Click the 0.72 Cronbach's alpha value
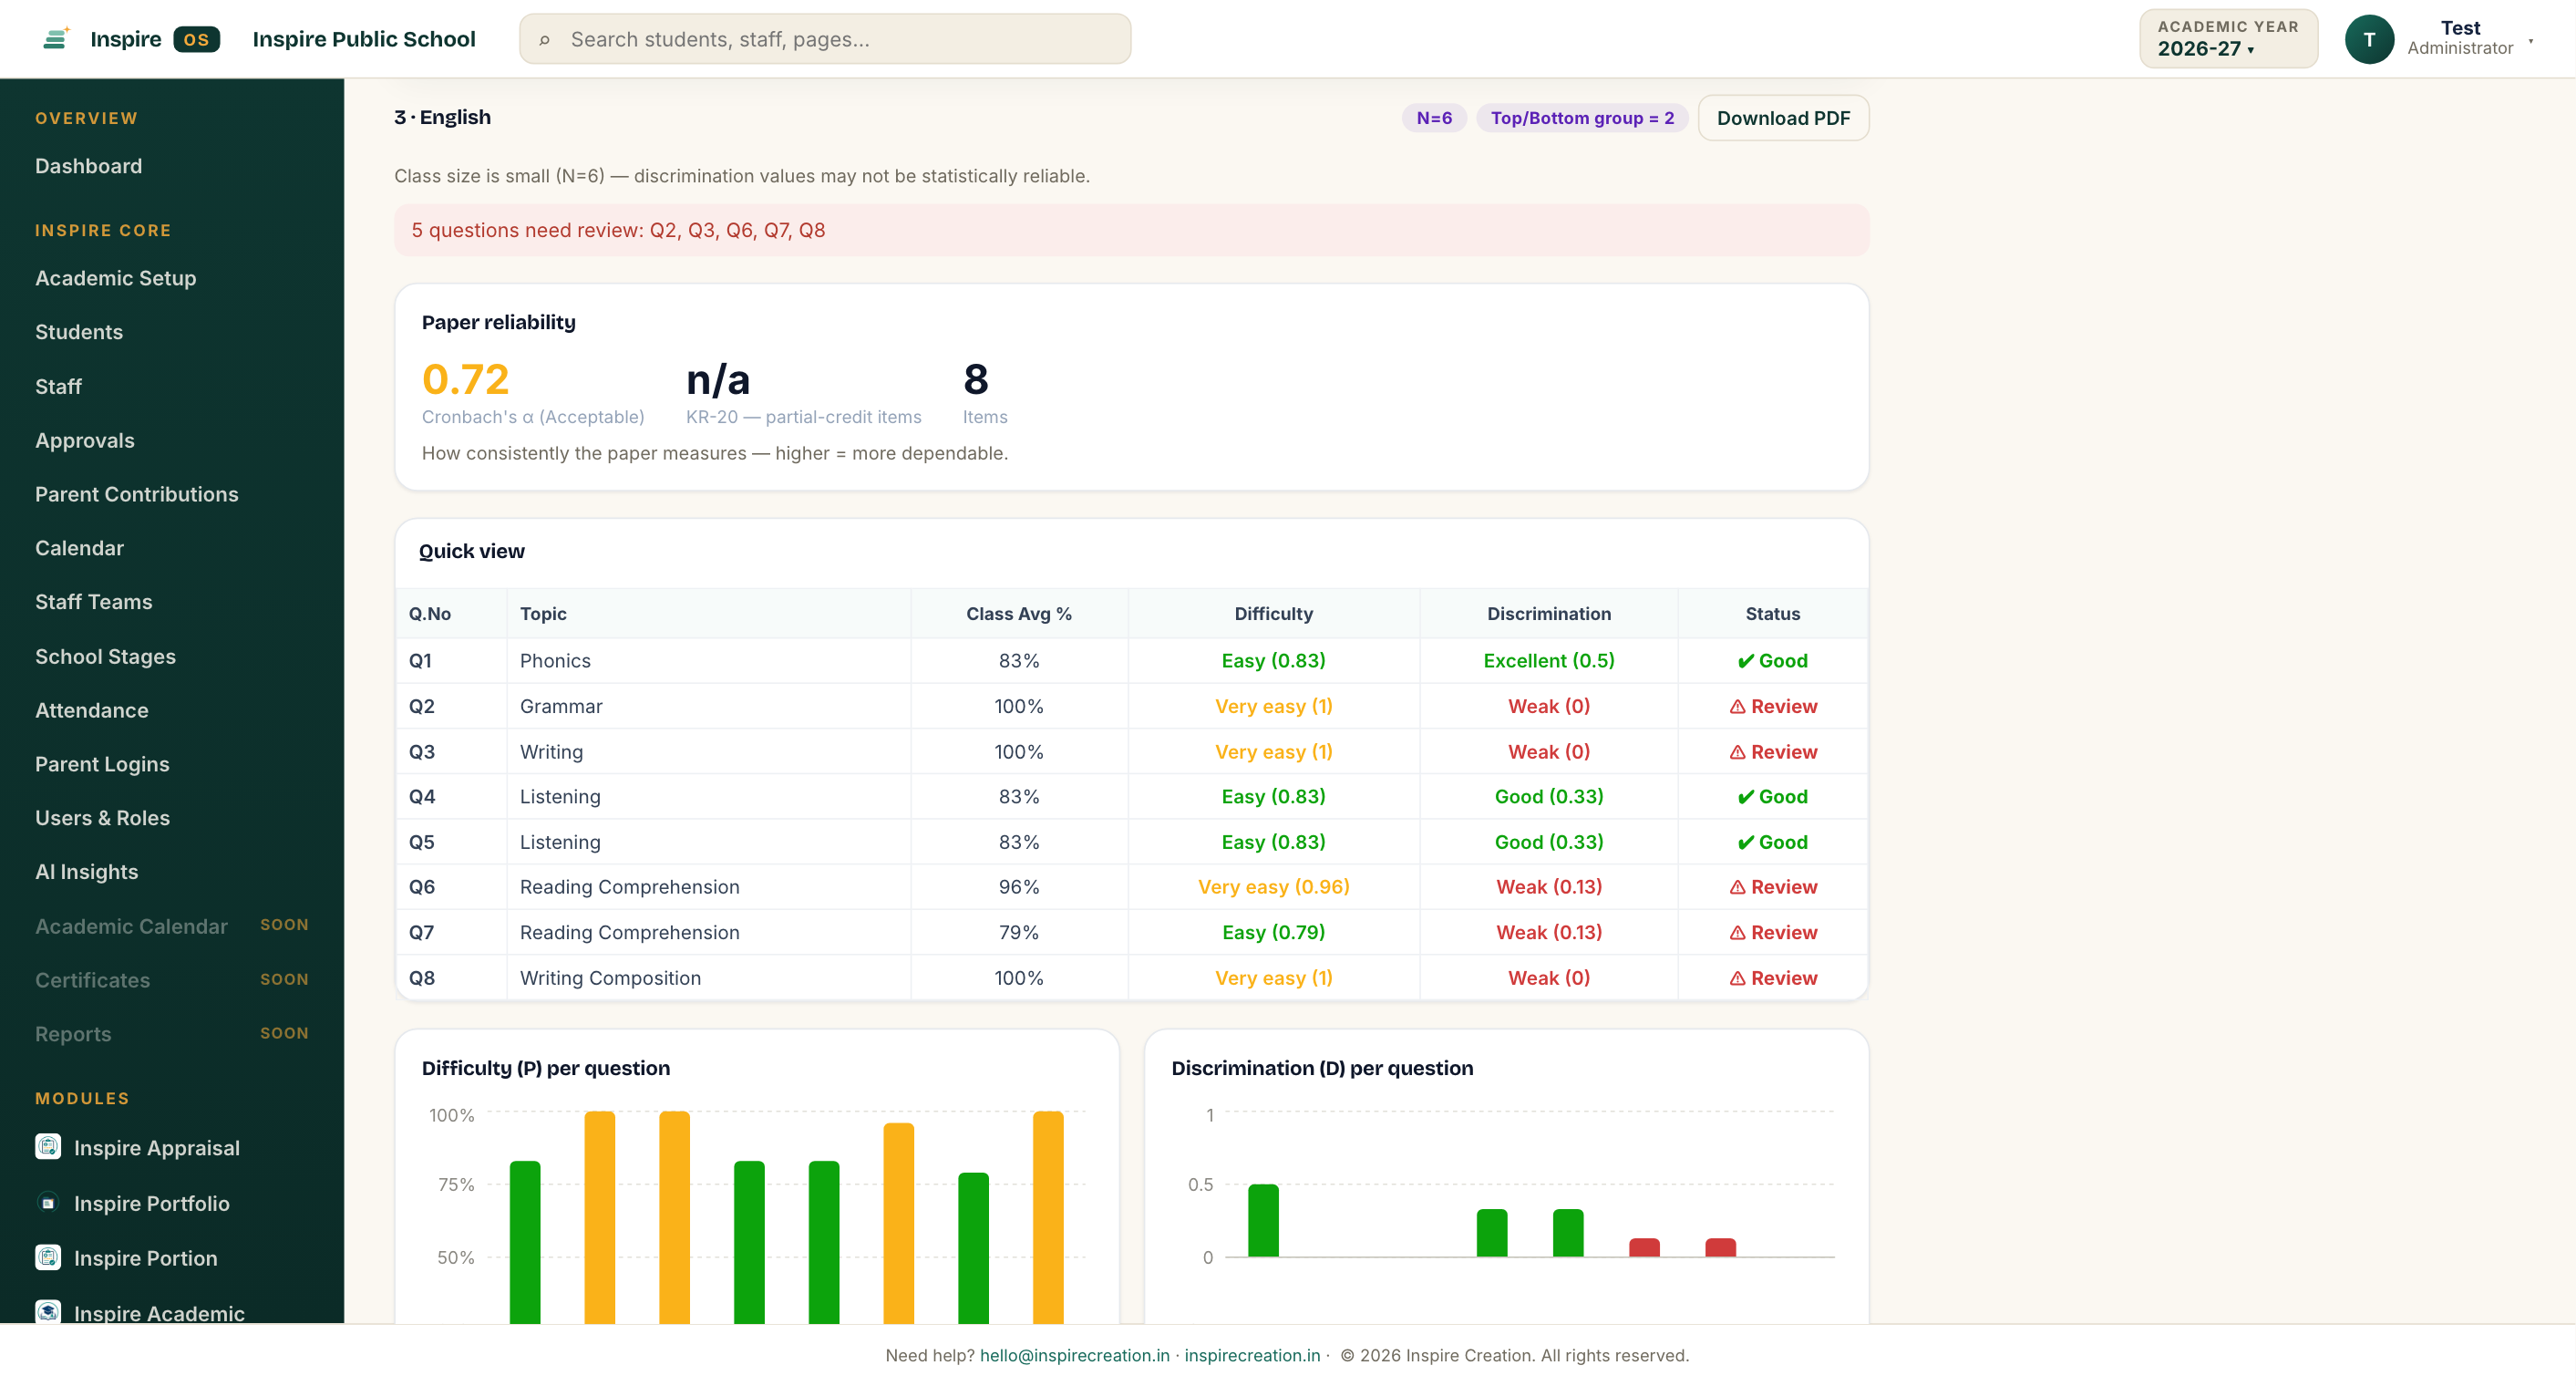This screenshot has width=2576, height=1386. (x=466, y=380)
